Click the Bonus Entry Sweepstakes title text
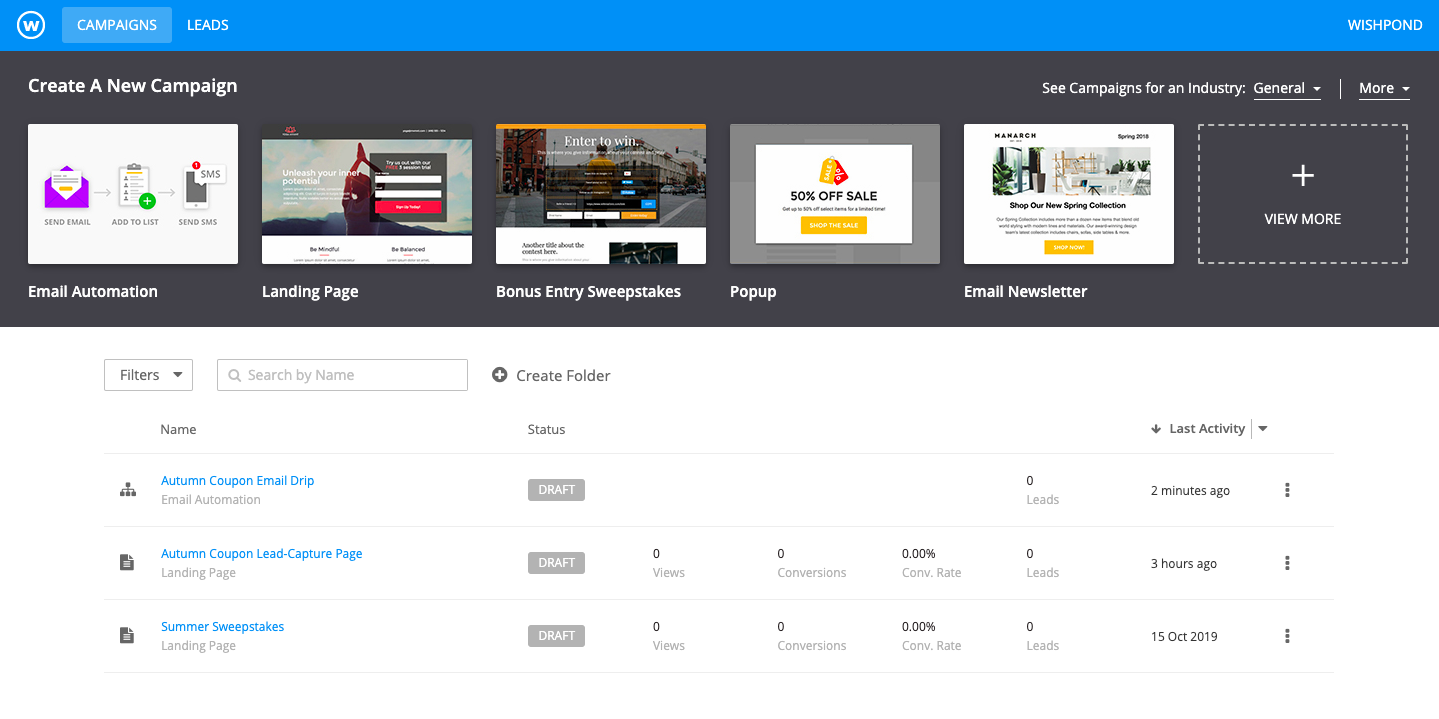The height and width of the screenshot is (719, 1439). coord(588,292)
